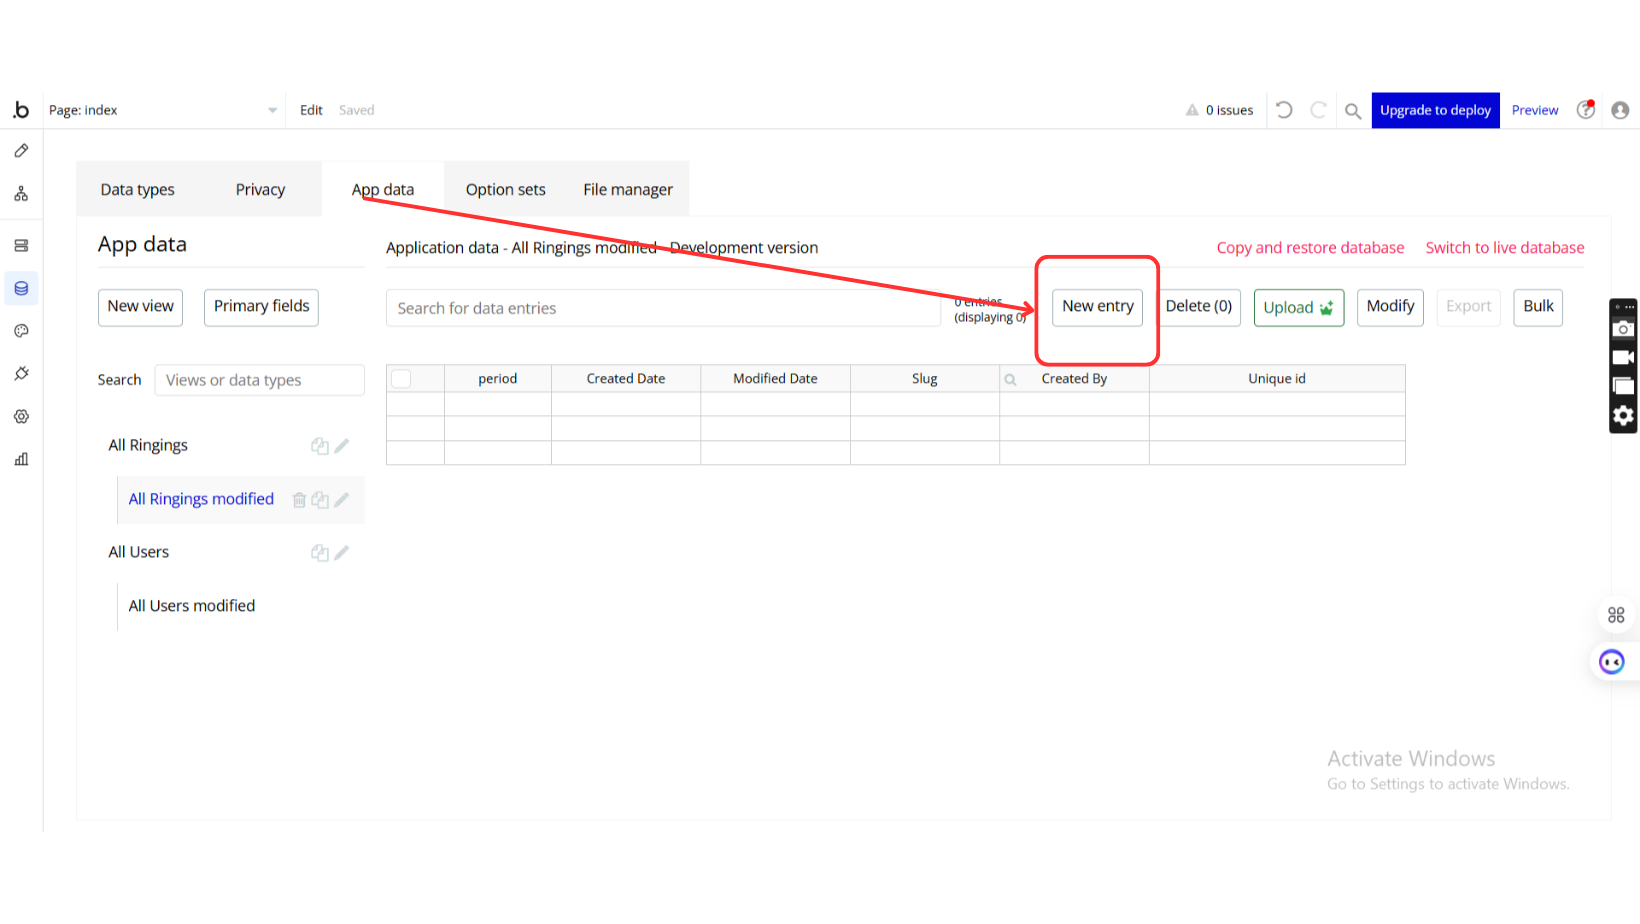
Task: Edit the All Ringings modified view
Action: [342, 500]
